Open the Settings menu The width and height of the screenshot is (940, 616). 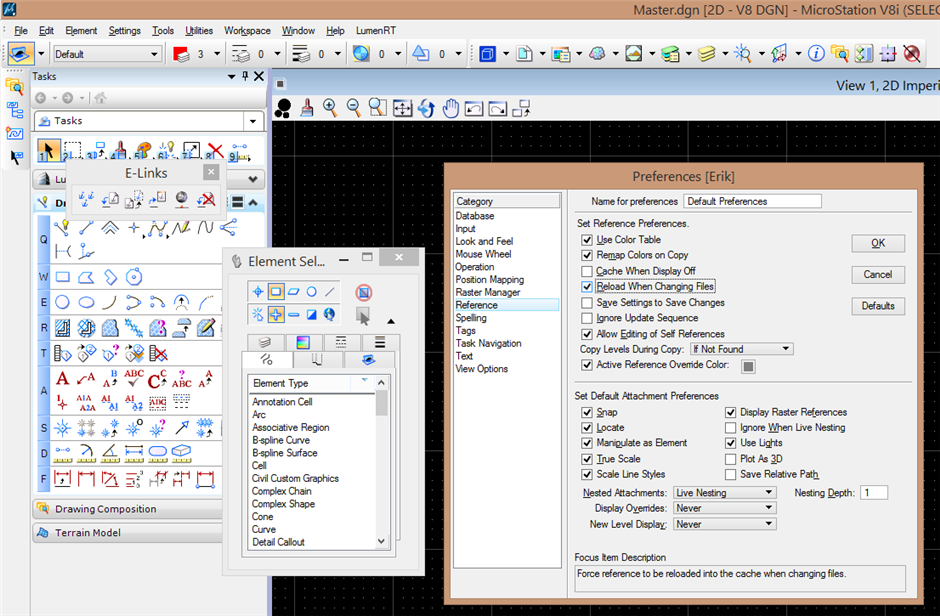[x=125, y=31]
